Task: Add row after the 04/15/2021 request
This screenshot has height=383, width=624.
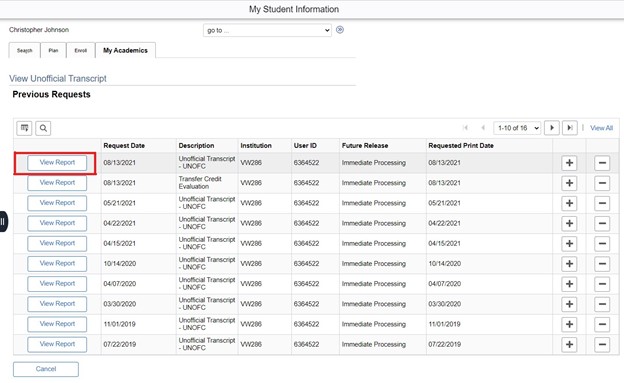Action: [x=569, y=244]
